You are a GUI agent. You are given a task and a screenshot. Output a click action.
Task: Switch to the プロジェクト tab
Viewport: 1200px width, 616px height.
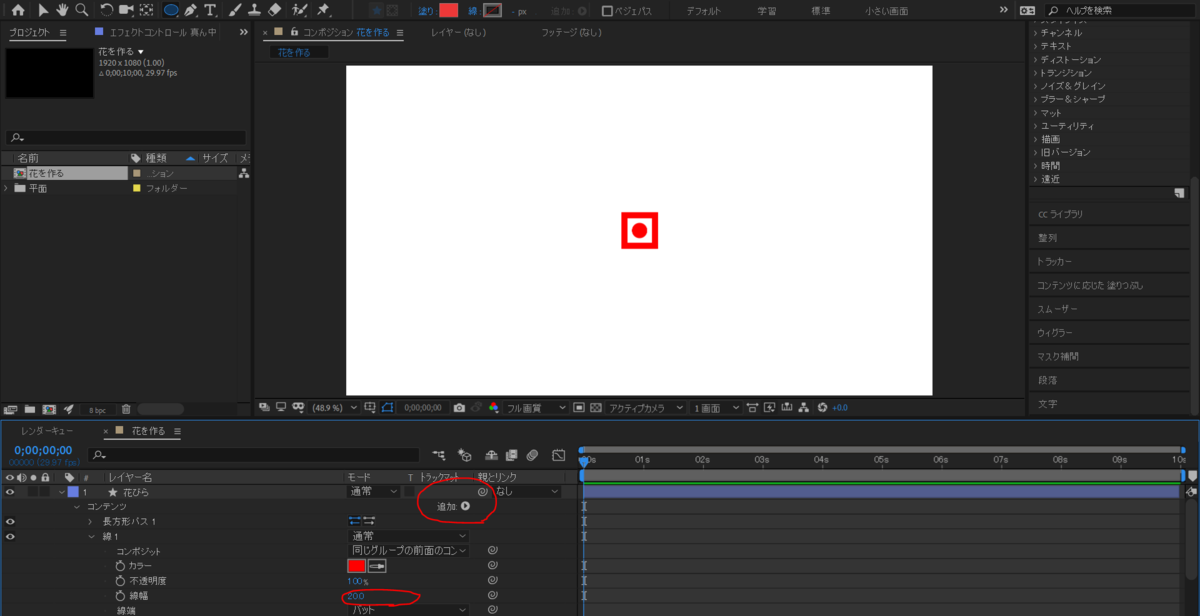click(29, 32)
